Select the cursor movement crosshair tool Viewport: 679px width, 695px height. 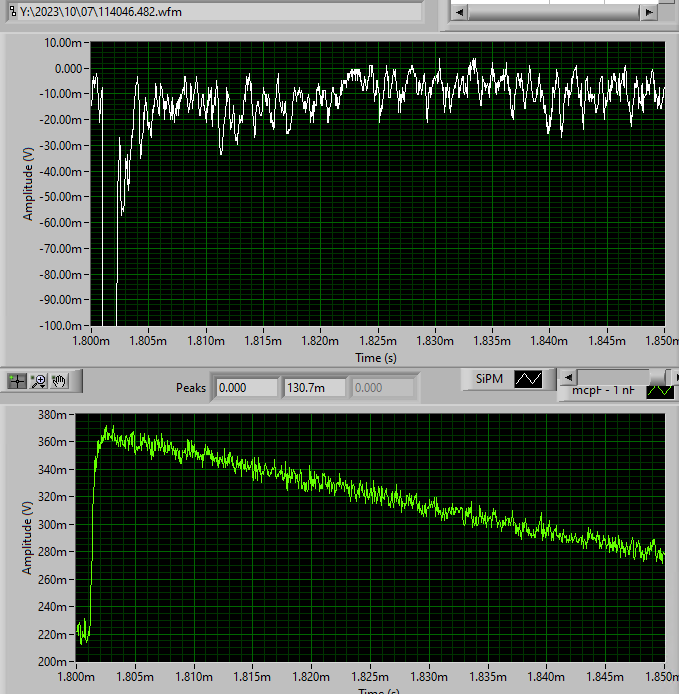click(17, 381)
